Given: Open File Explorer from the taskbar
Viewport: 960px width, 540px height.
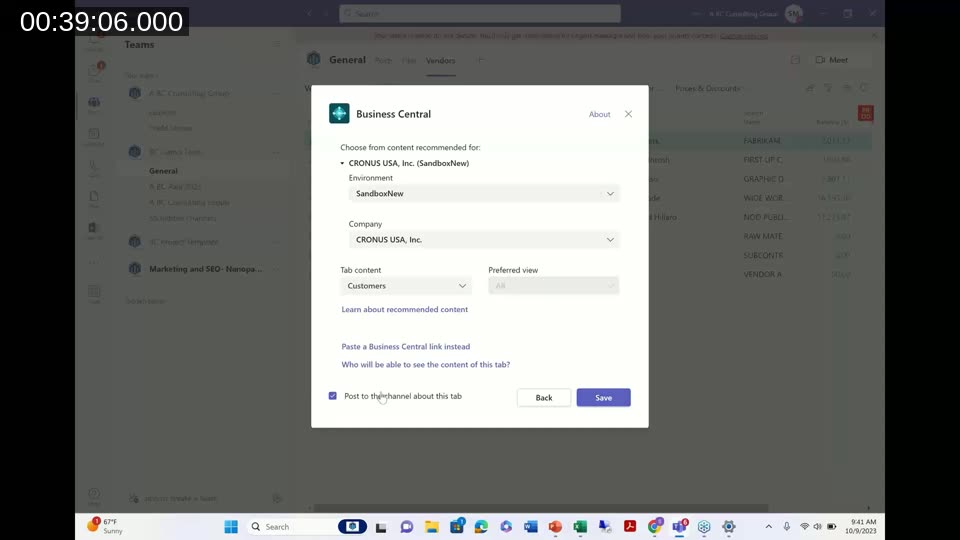Looking at the screenshot, I should pos(432,527).
